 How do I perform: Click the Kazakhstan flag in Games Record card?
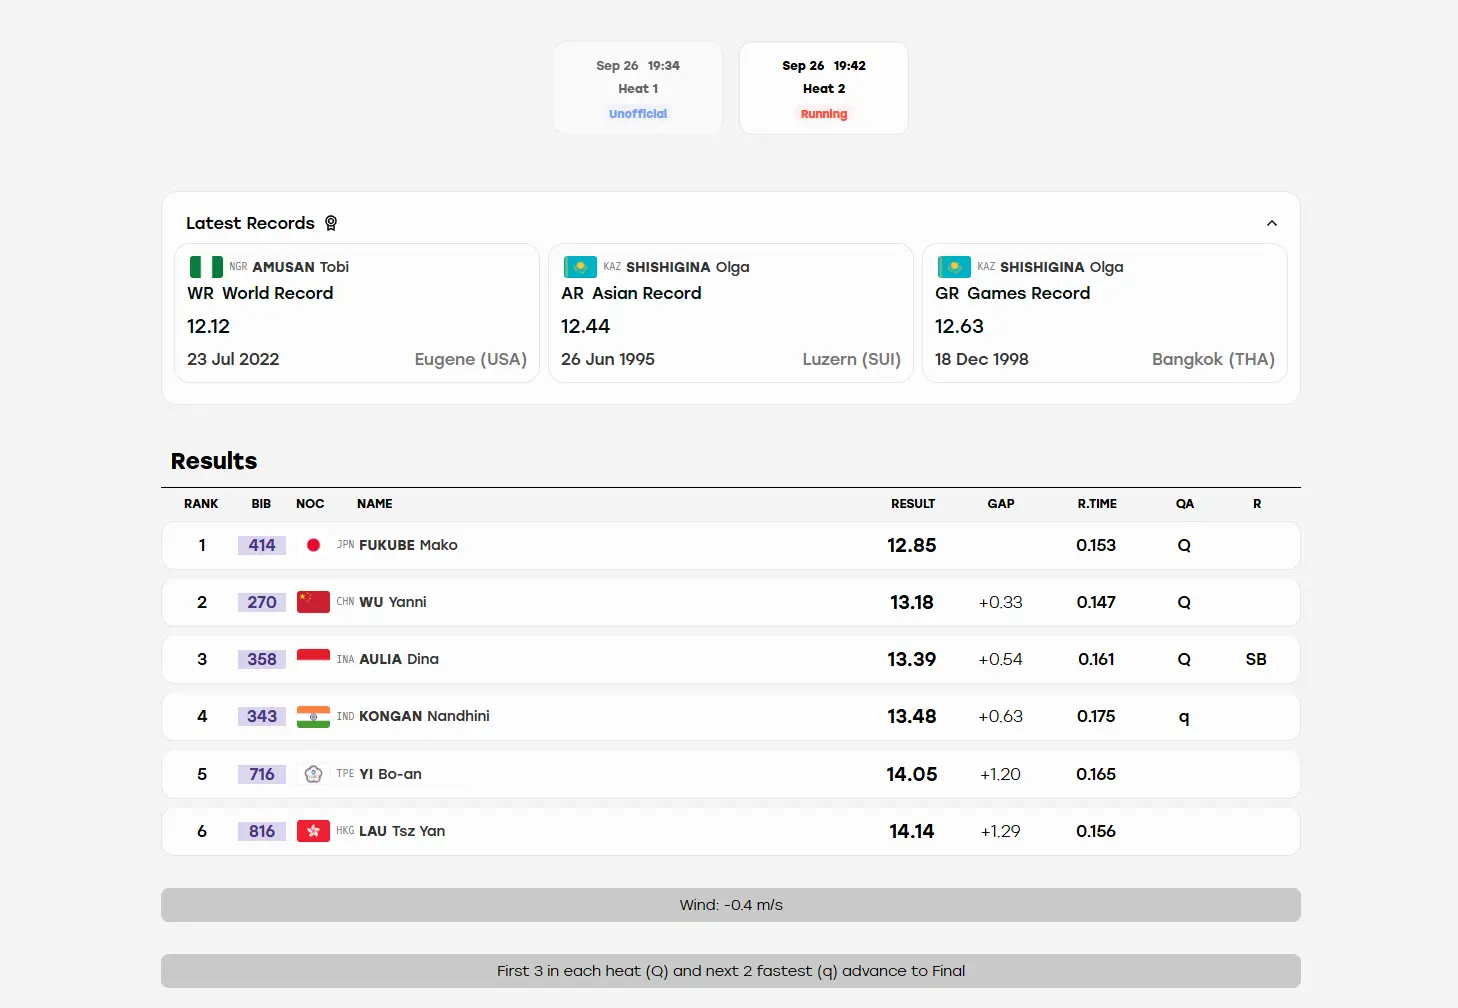[954, 267]
